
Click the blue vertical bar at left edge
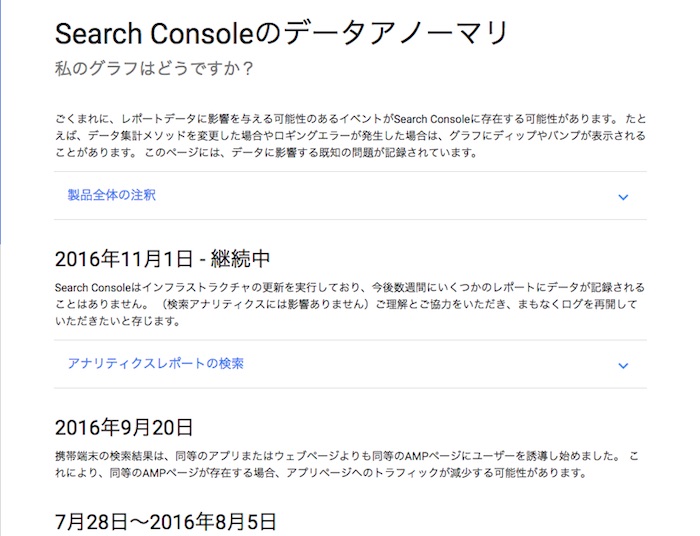[2, 120]
